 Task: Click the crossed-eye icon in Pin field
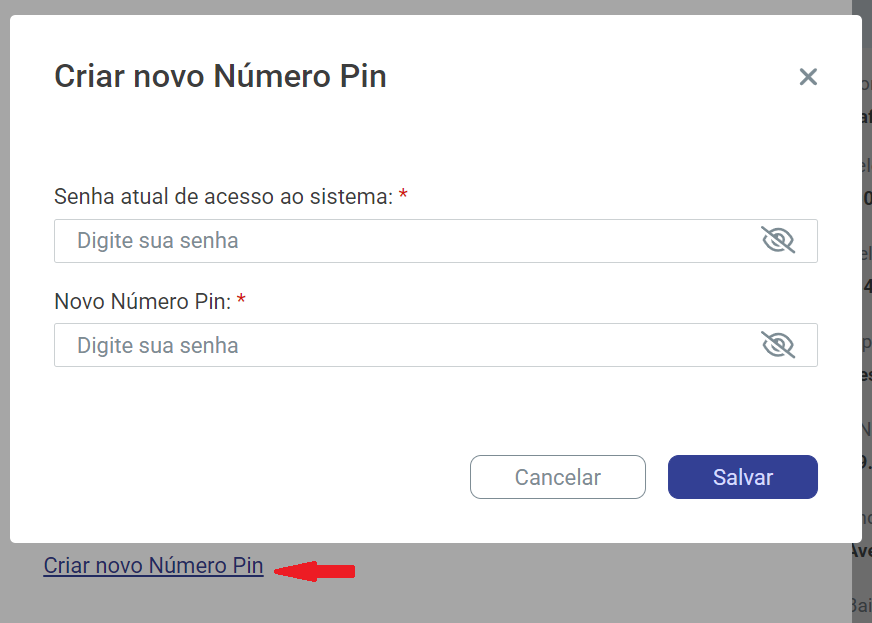pos(777,345)
